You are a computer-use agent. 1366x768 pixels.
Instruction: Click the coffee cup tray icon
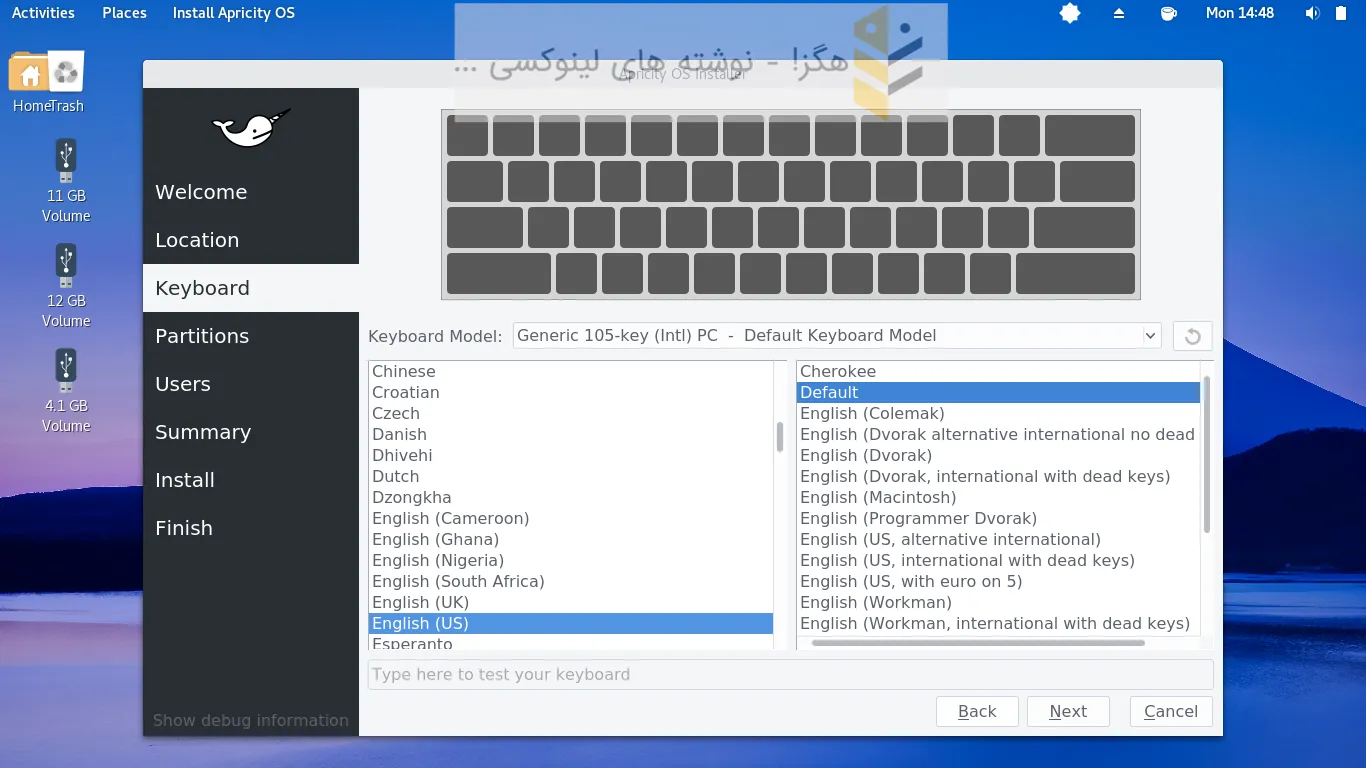click(x=1168, y=13)
